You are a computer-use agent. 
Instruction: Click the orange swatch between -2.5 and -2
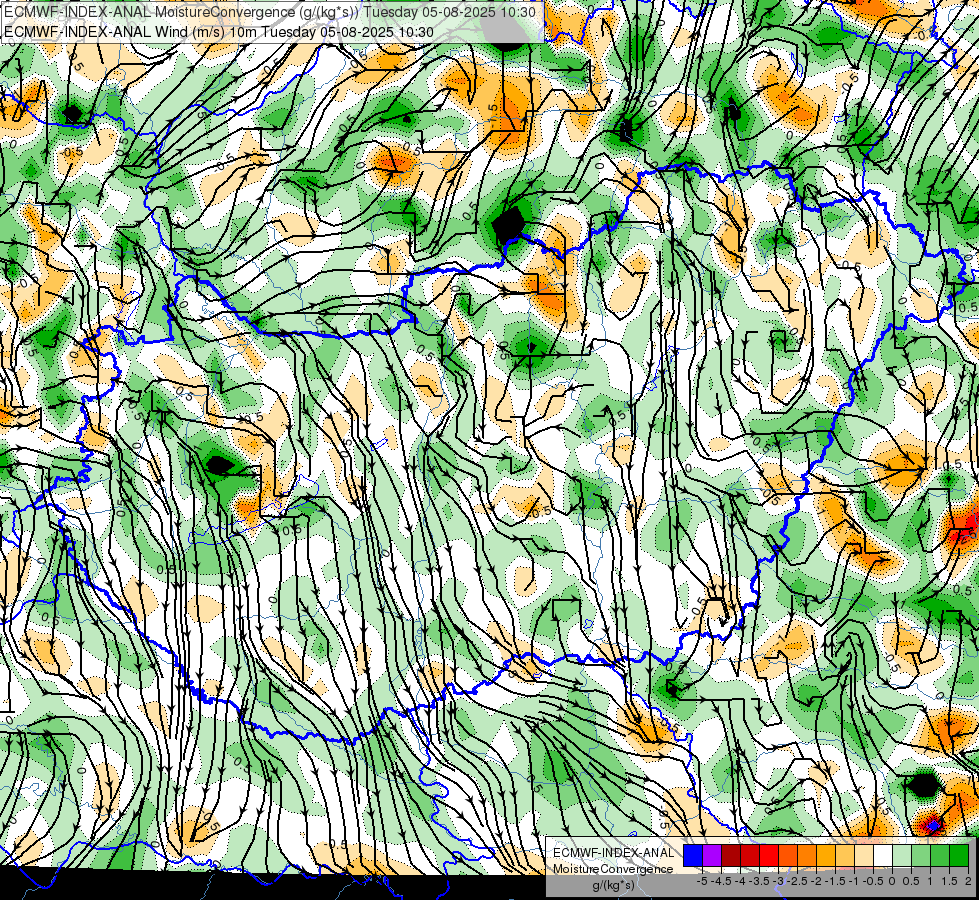[x=807, y=855]
